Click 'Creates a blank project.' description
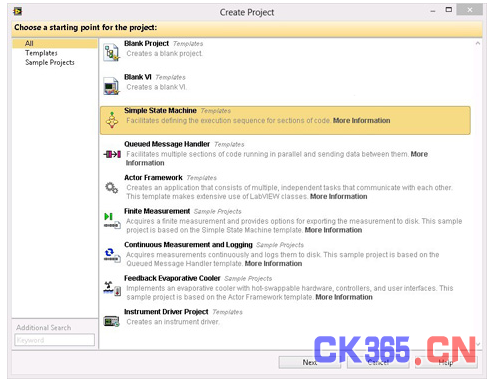Viewport: 491px width, 385px height. pos(164,53)
